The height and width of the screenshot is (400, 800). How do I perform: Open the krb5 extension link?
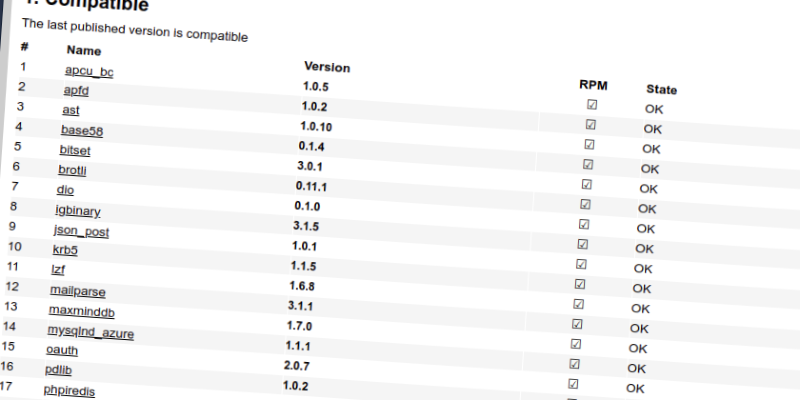[65, 250]
